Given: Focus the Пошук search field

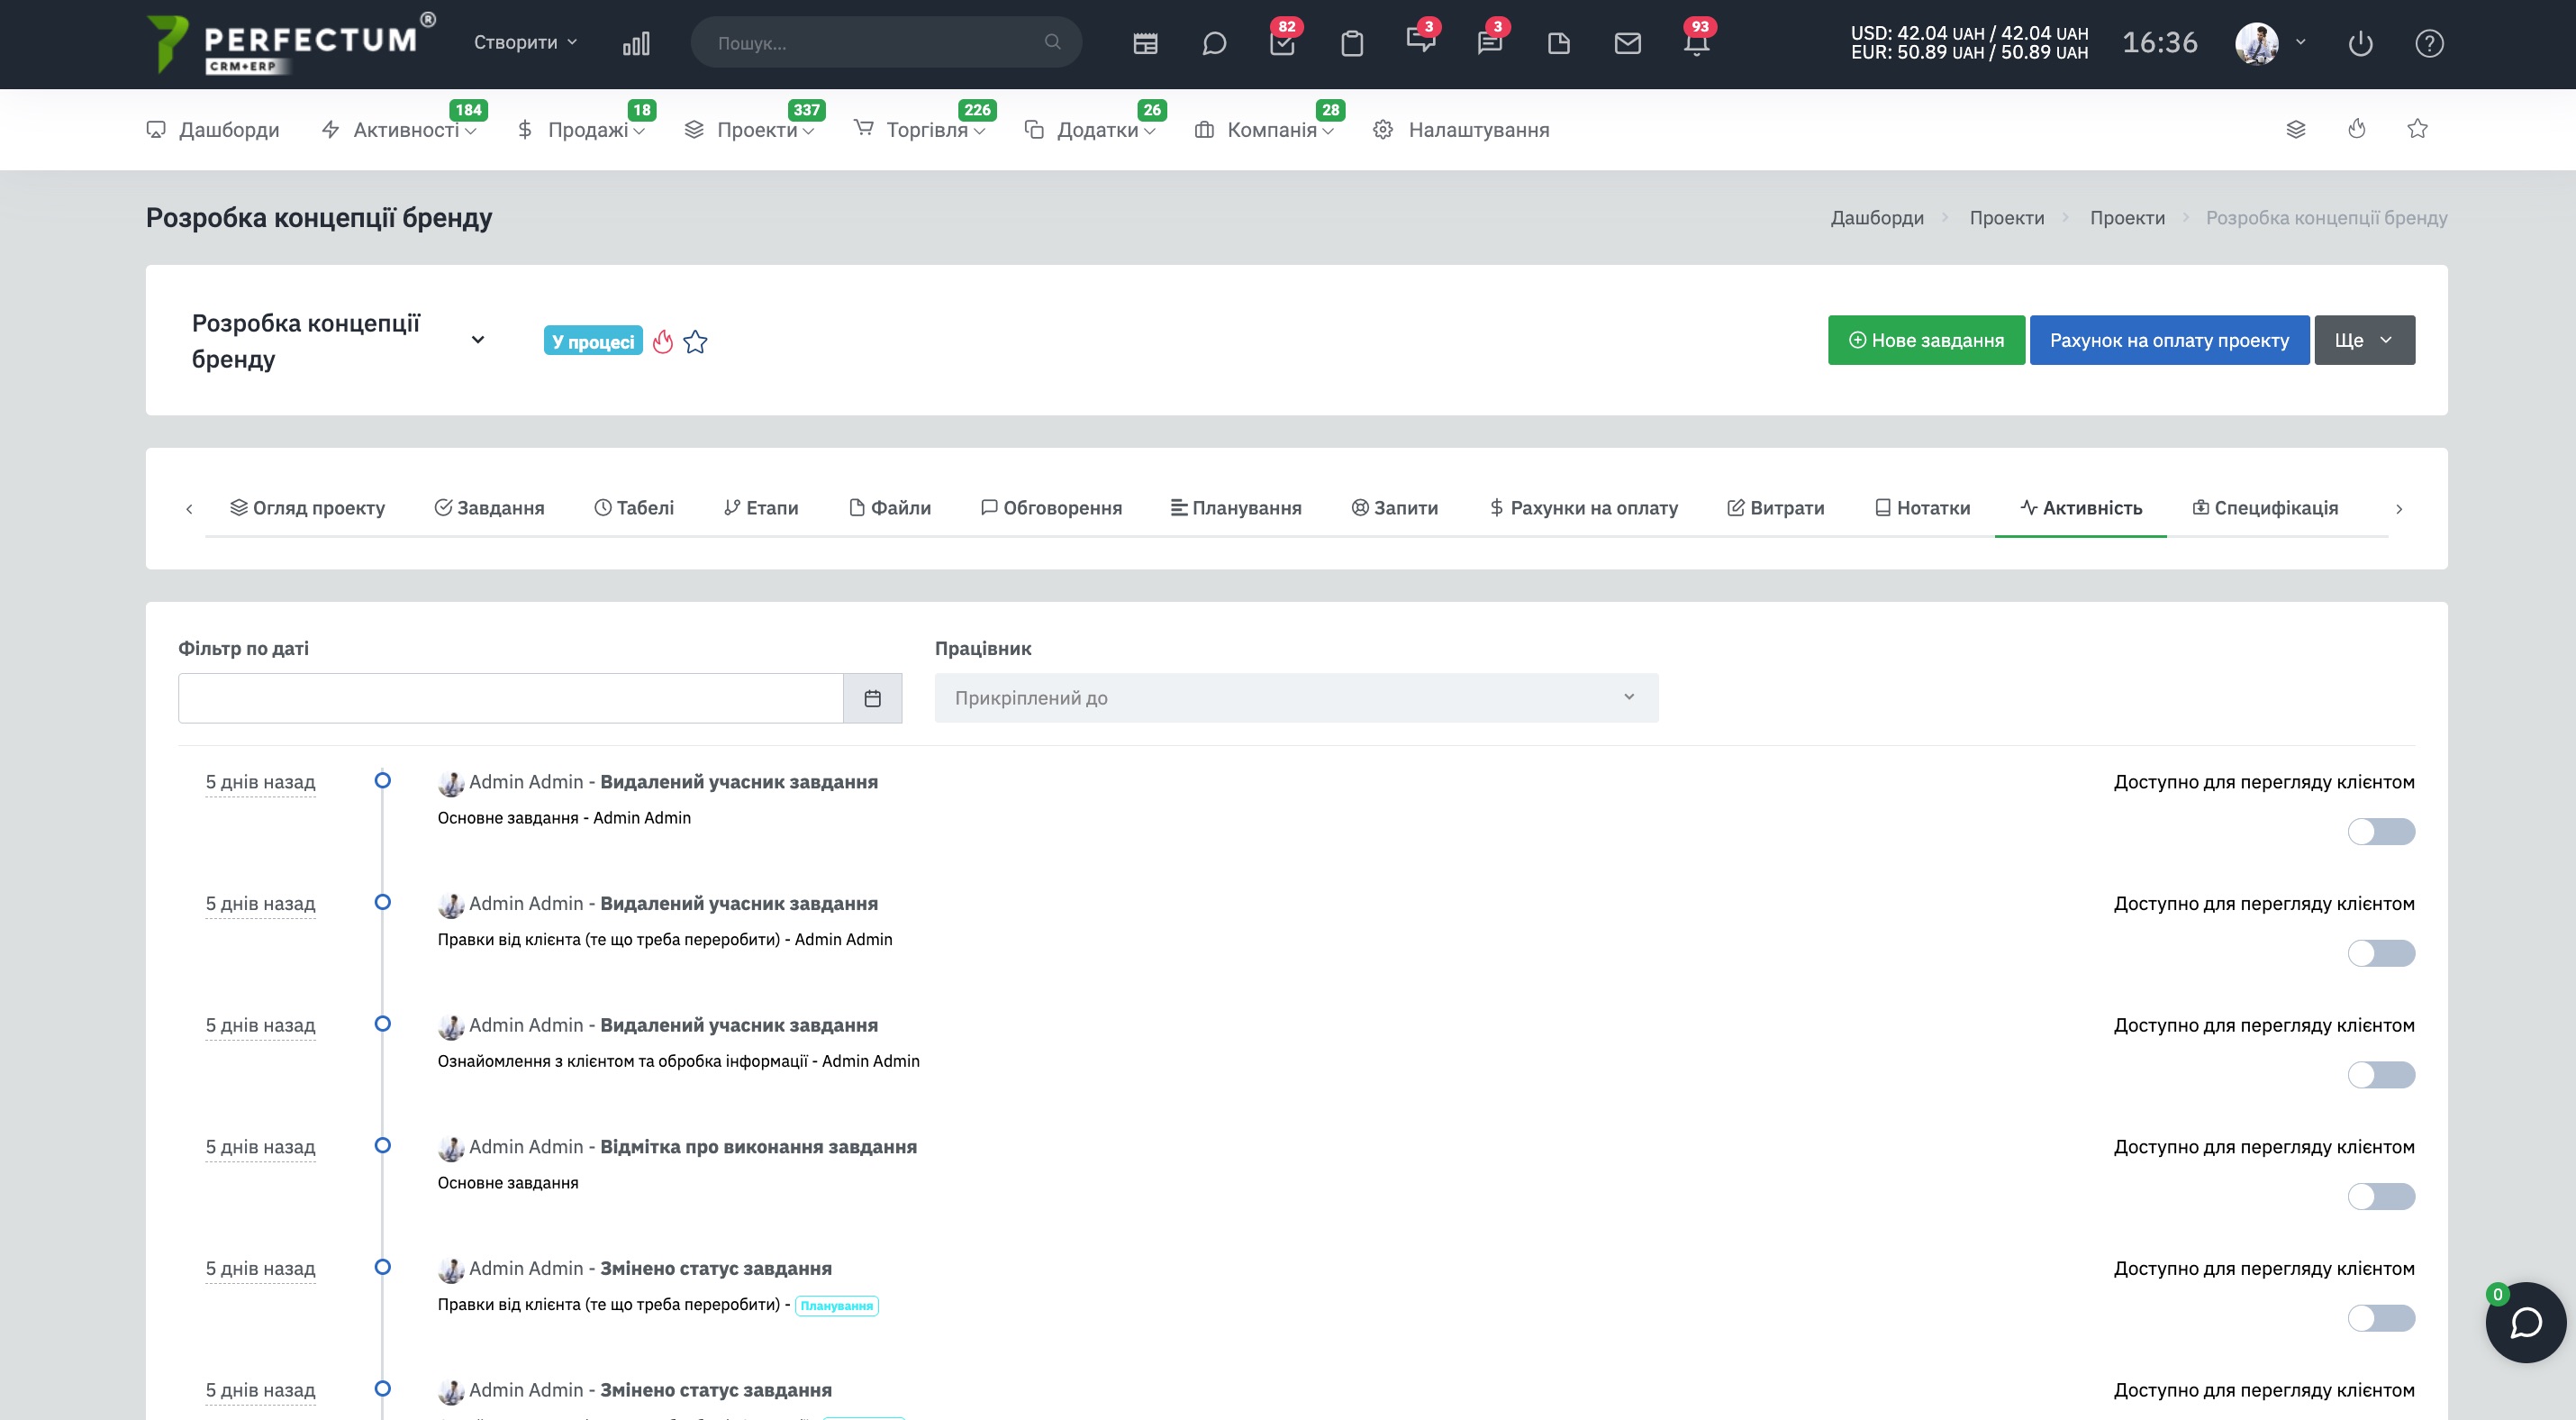Looking at the screenshot, I should click(886, 42).
